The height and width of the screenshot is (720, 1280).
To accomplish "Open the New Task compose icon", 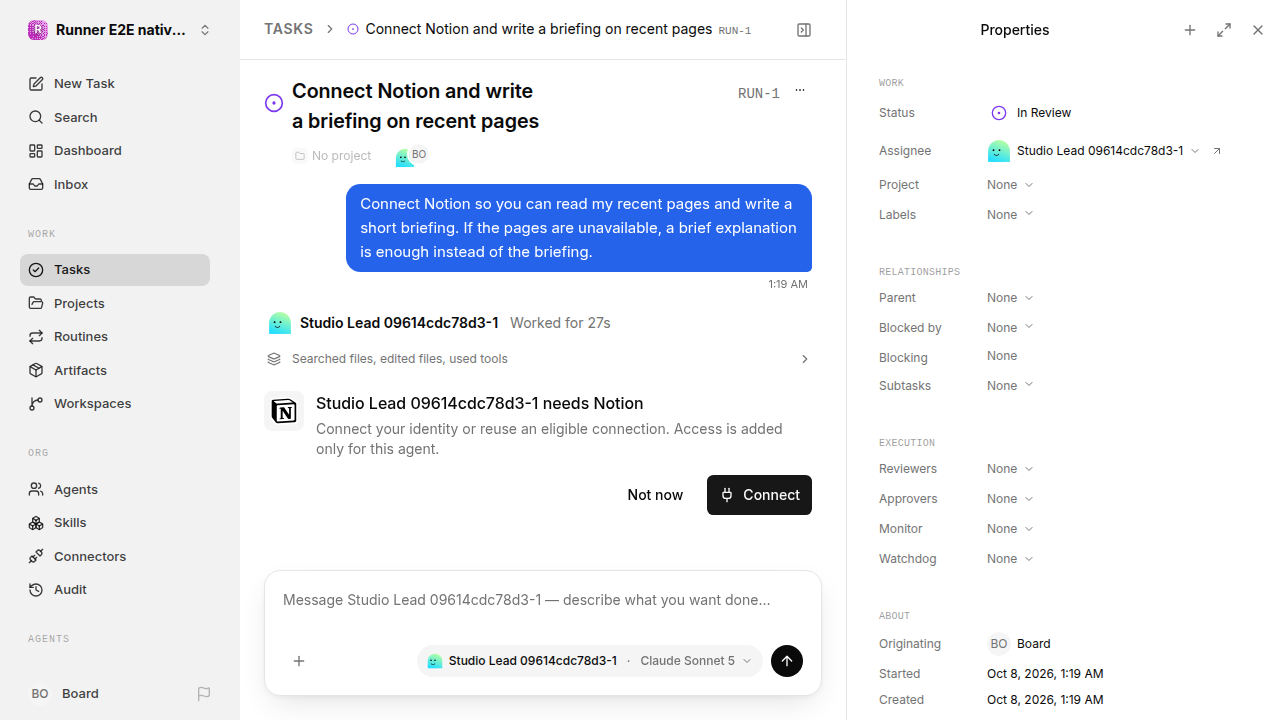I will 36,84.
